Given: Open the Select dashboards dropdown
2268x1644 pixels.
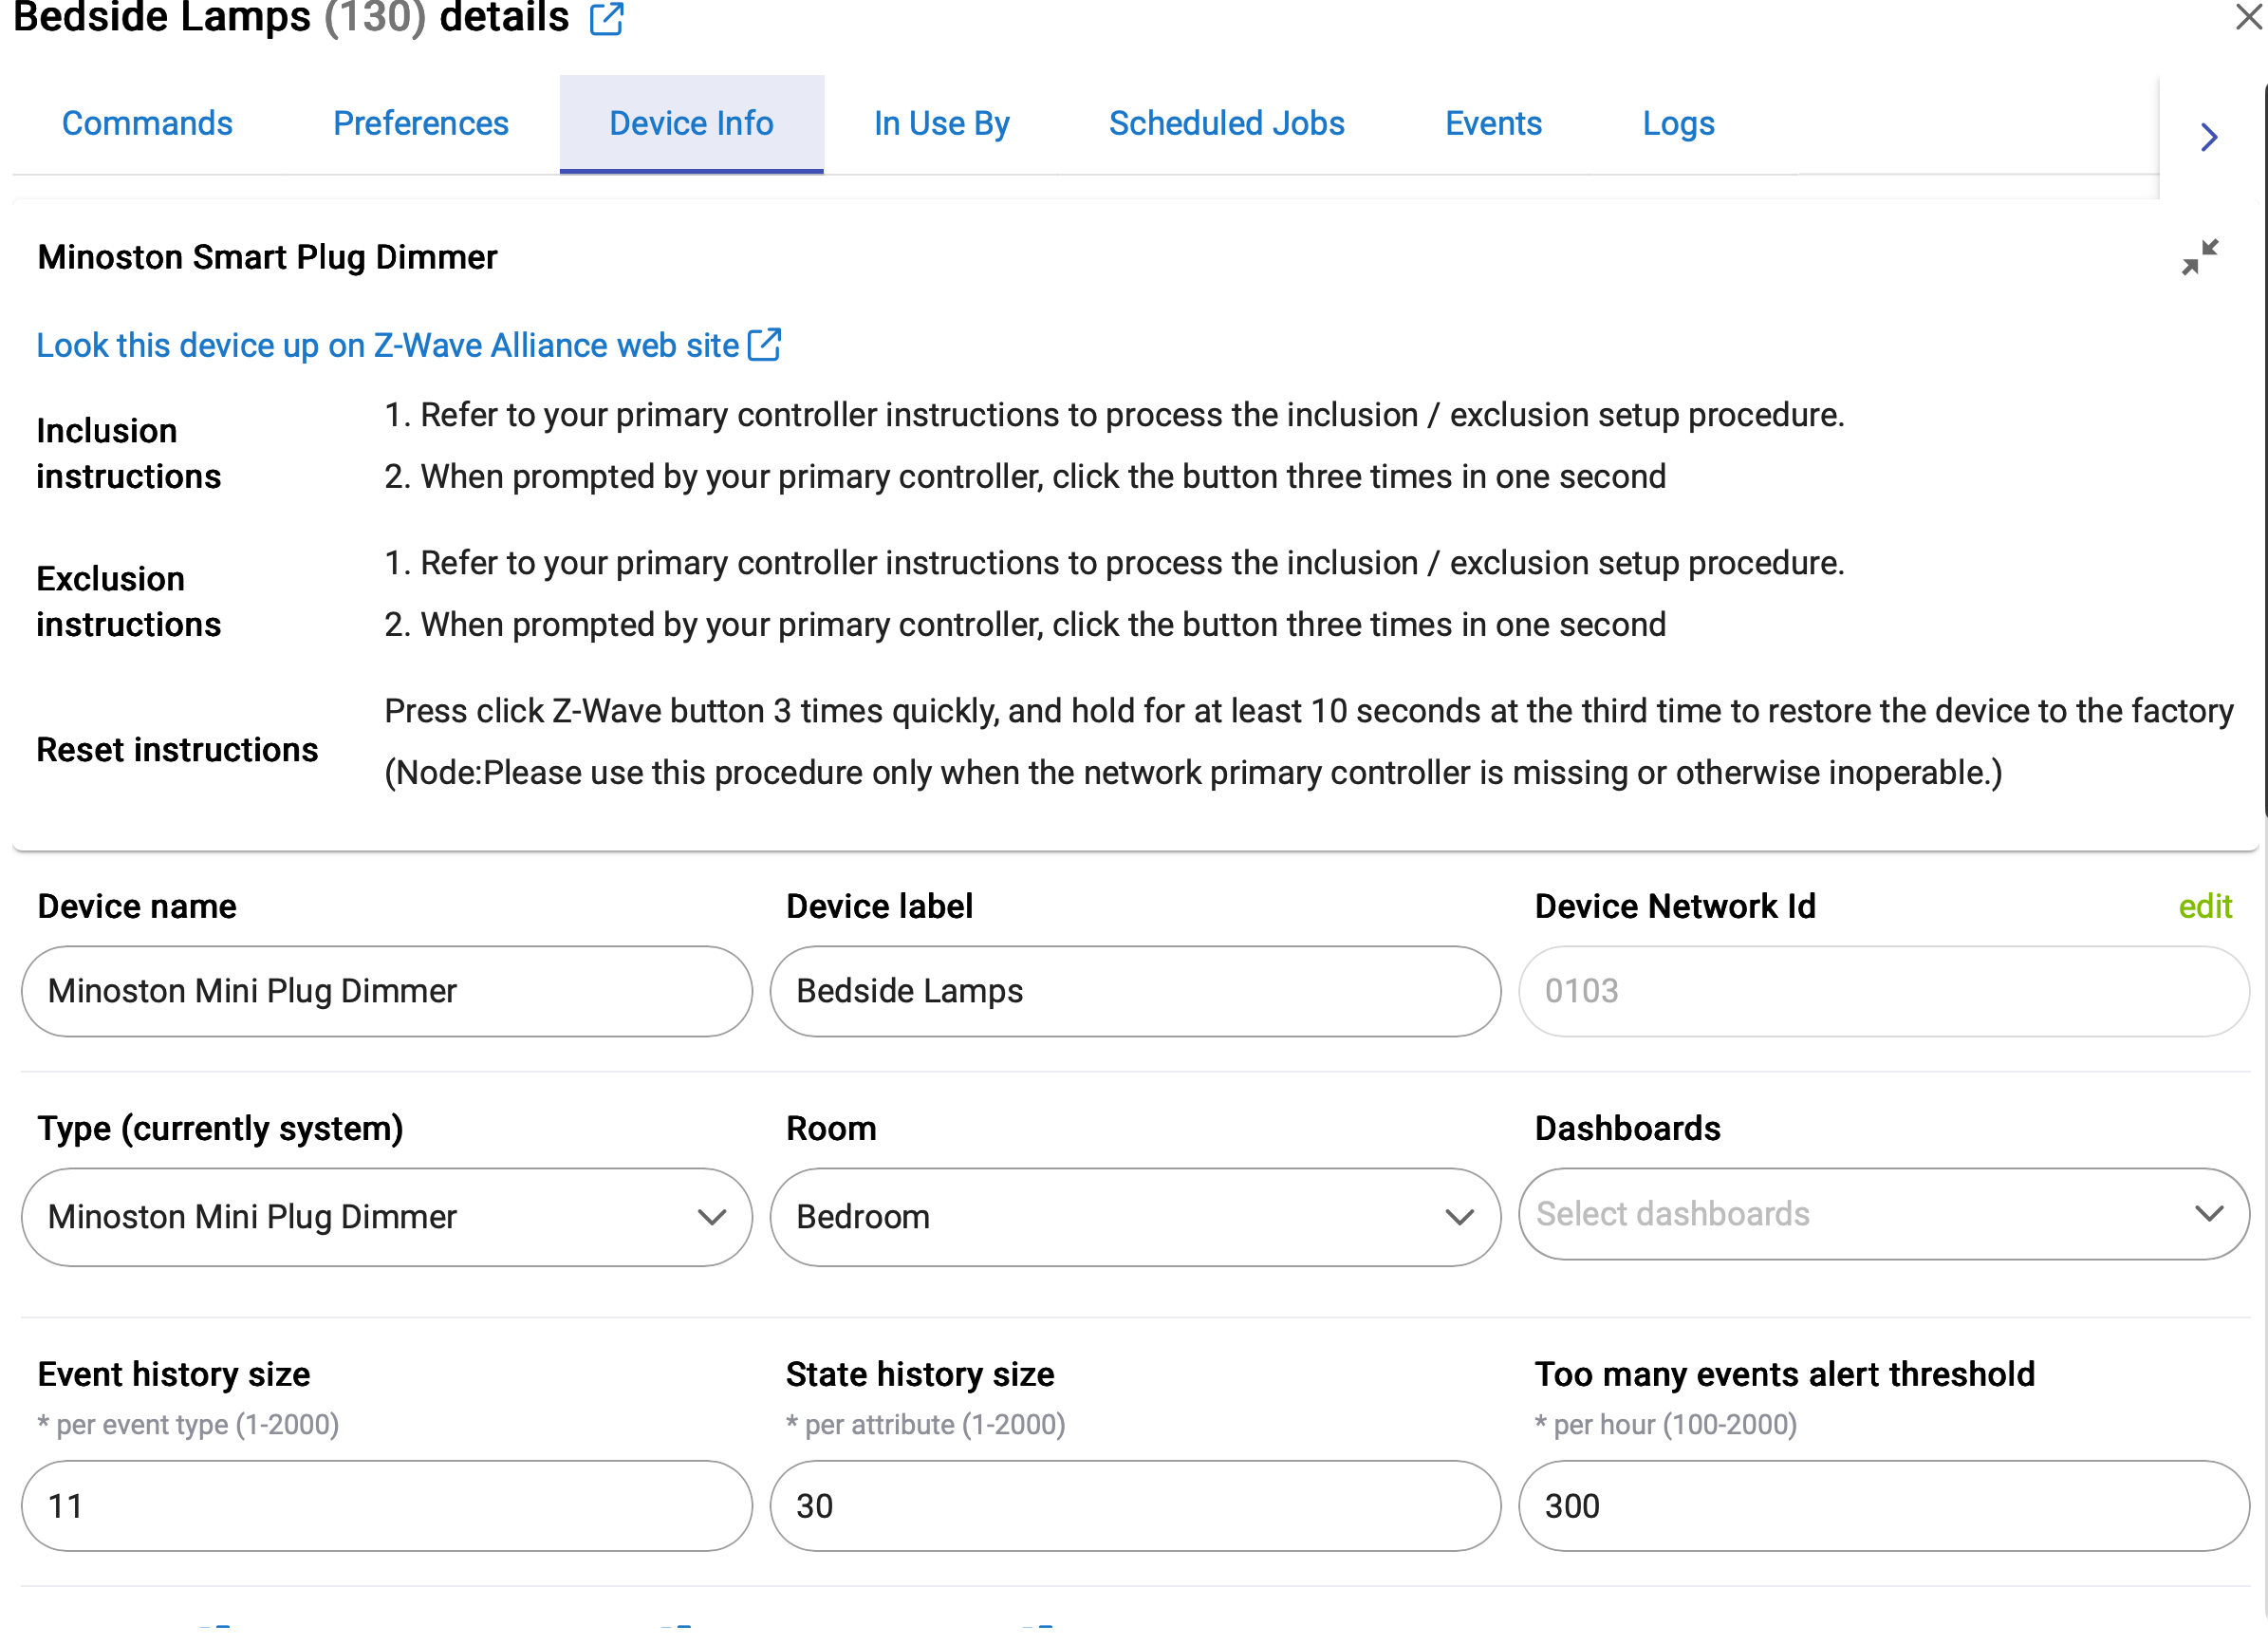Looking at the screenshot, I should [1884, 1214].
